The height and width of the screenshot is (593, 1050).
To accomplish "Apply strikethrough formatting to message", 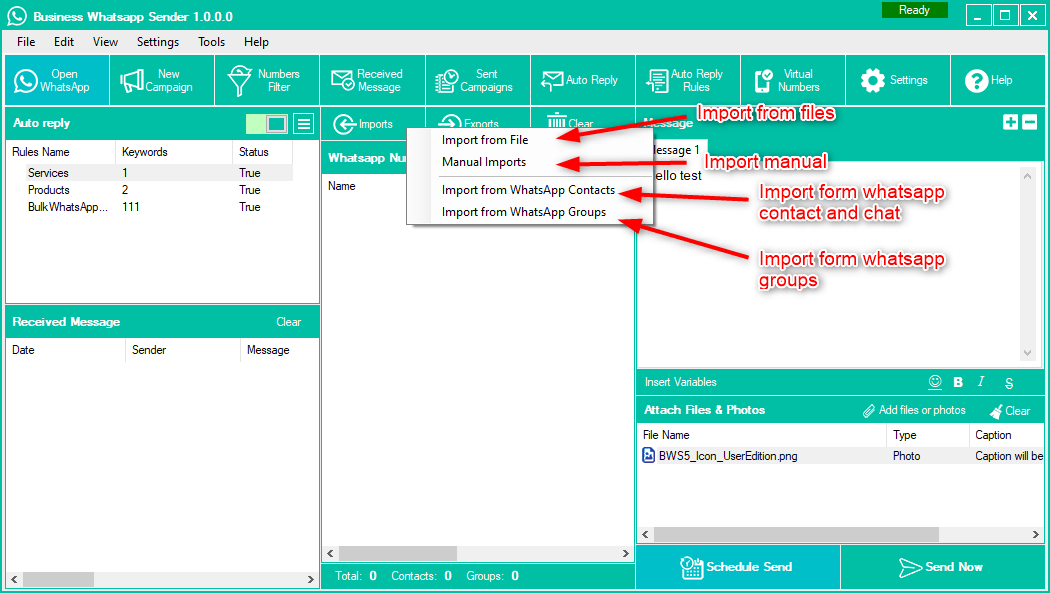I will click(x=1009, y=383).
